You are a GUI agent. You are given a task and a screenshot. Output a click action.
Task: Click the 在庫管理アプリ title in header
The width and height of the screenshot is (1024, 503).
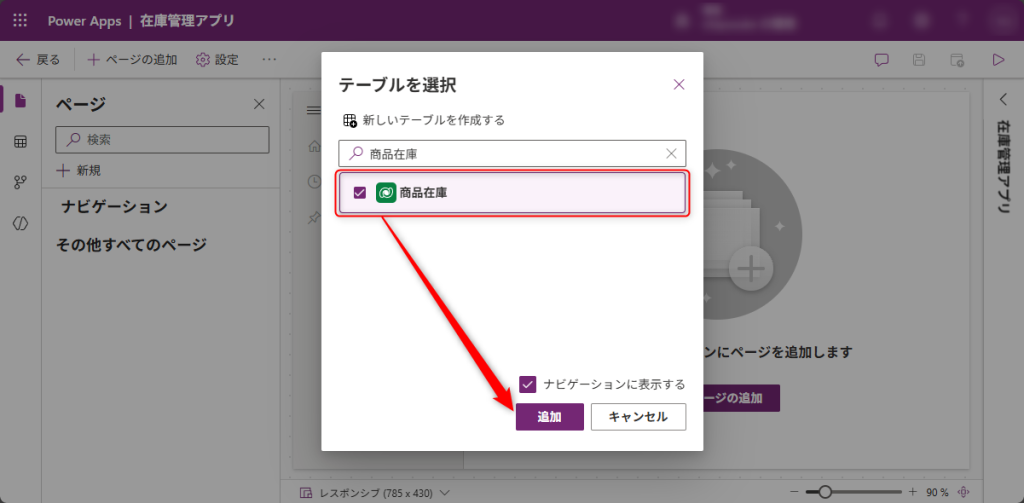pos(187,21)
